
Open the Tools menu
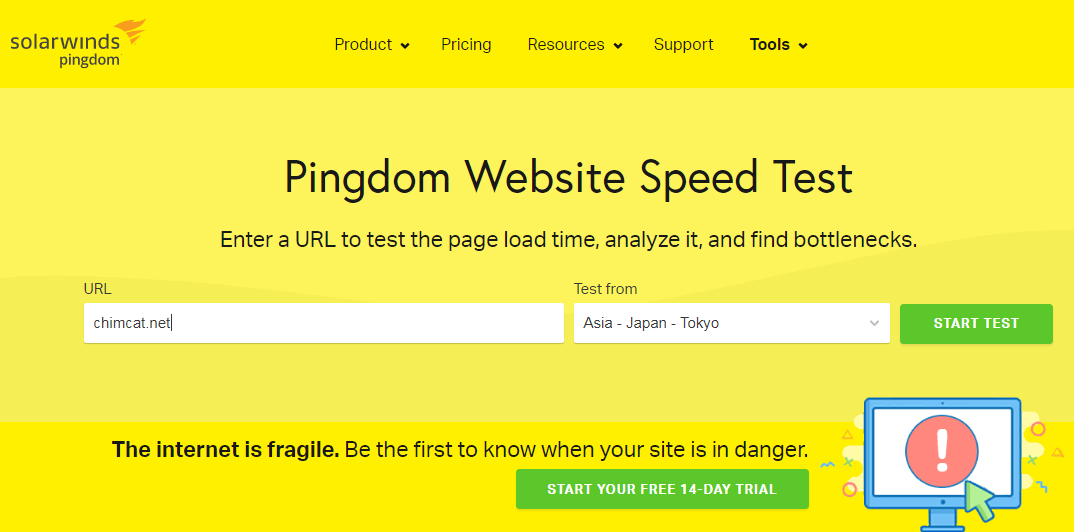pos(778,45)
